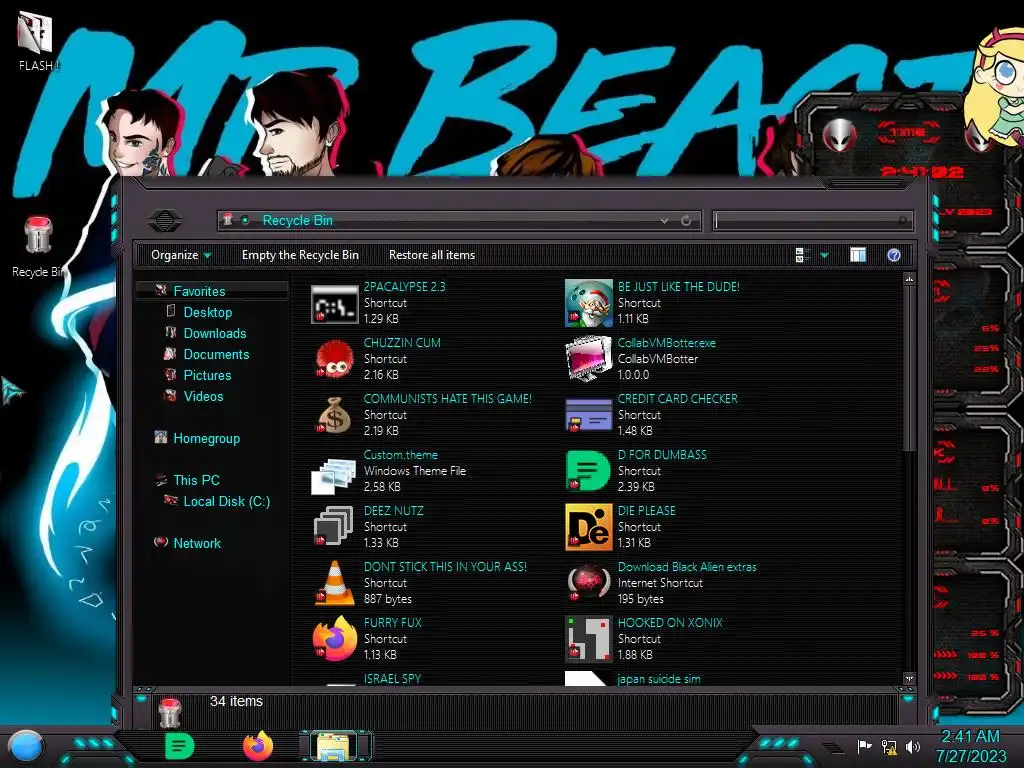
Task: Open the Start orb button
Action: click(x=26, y=747)
